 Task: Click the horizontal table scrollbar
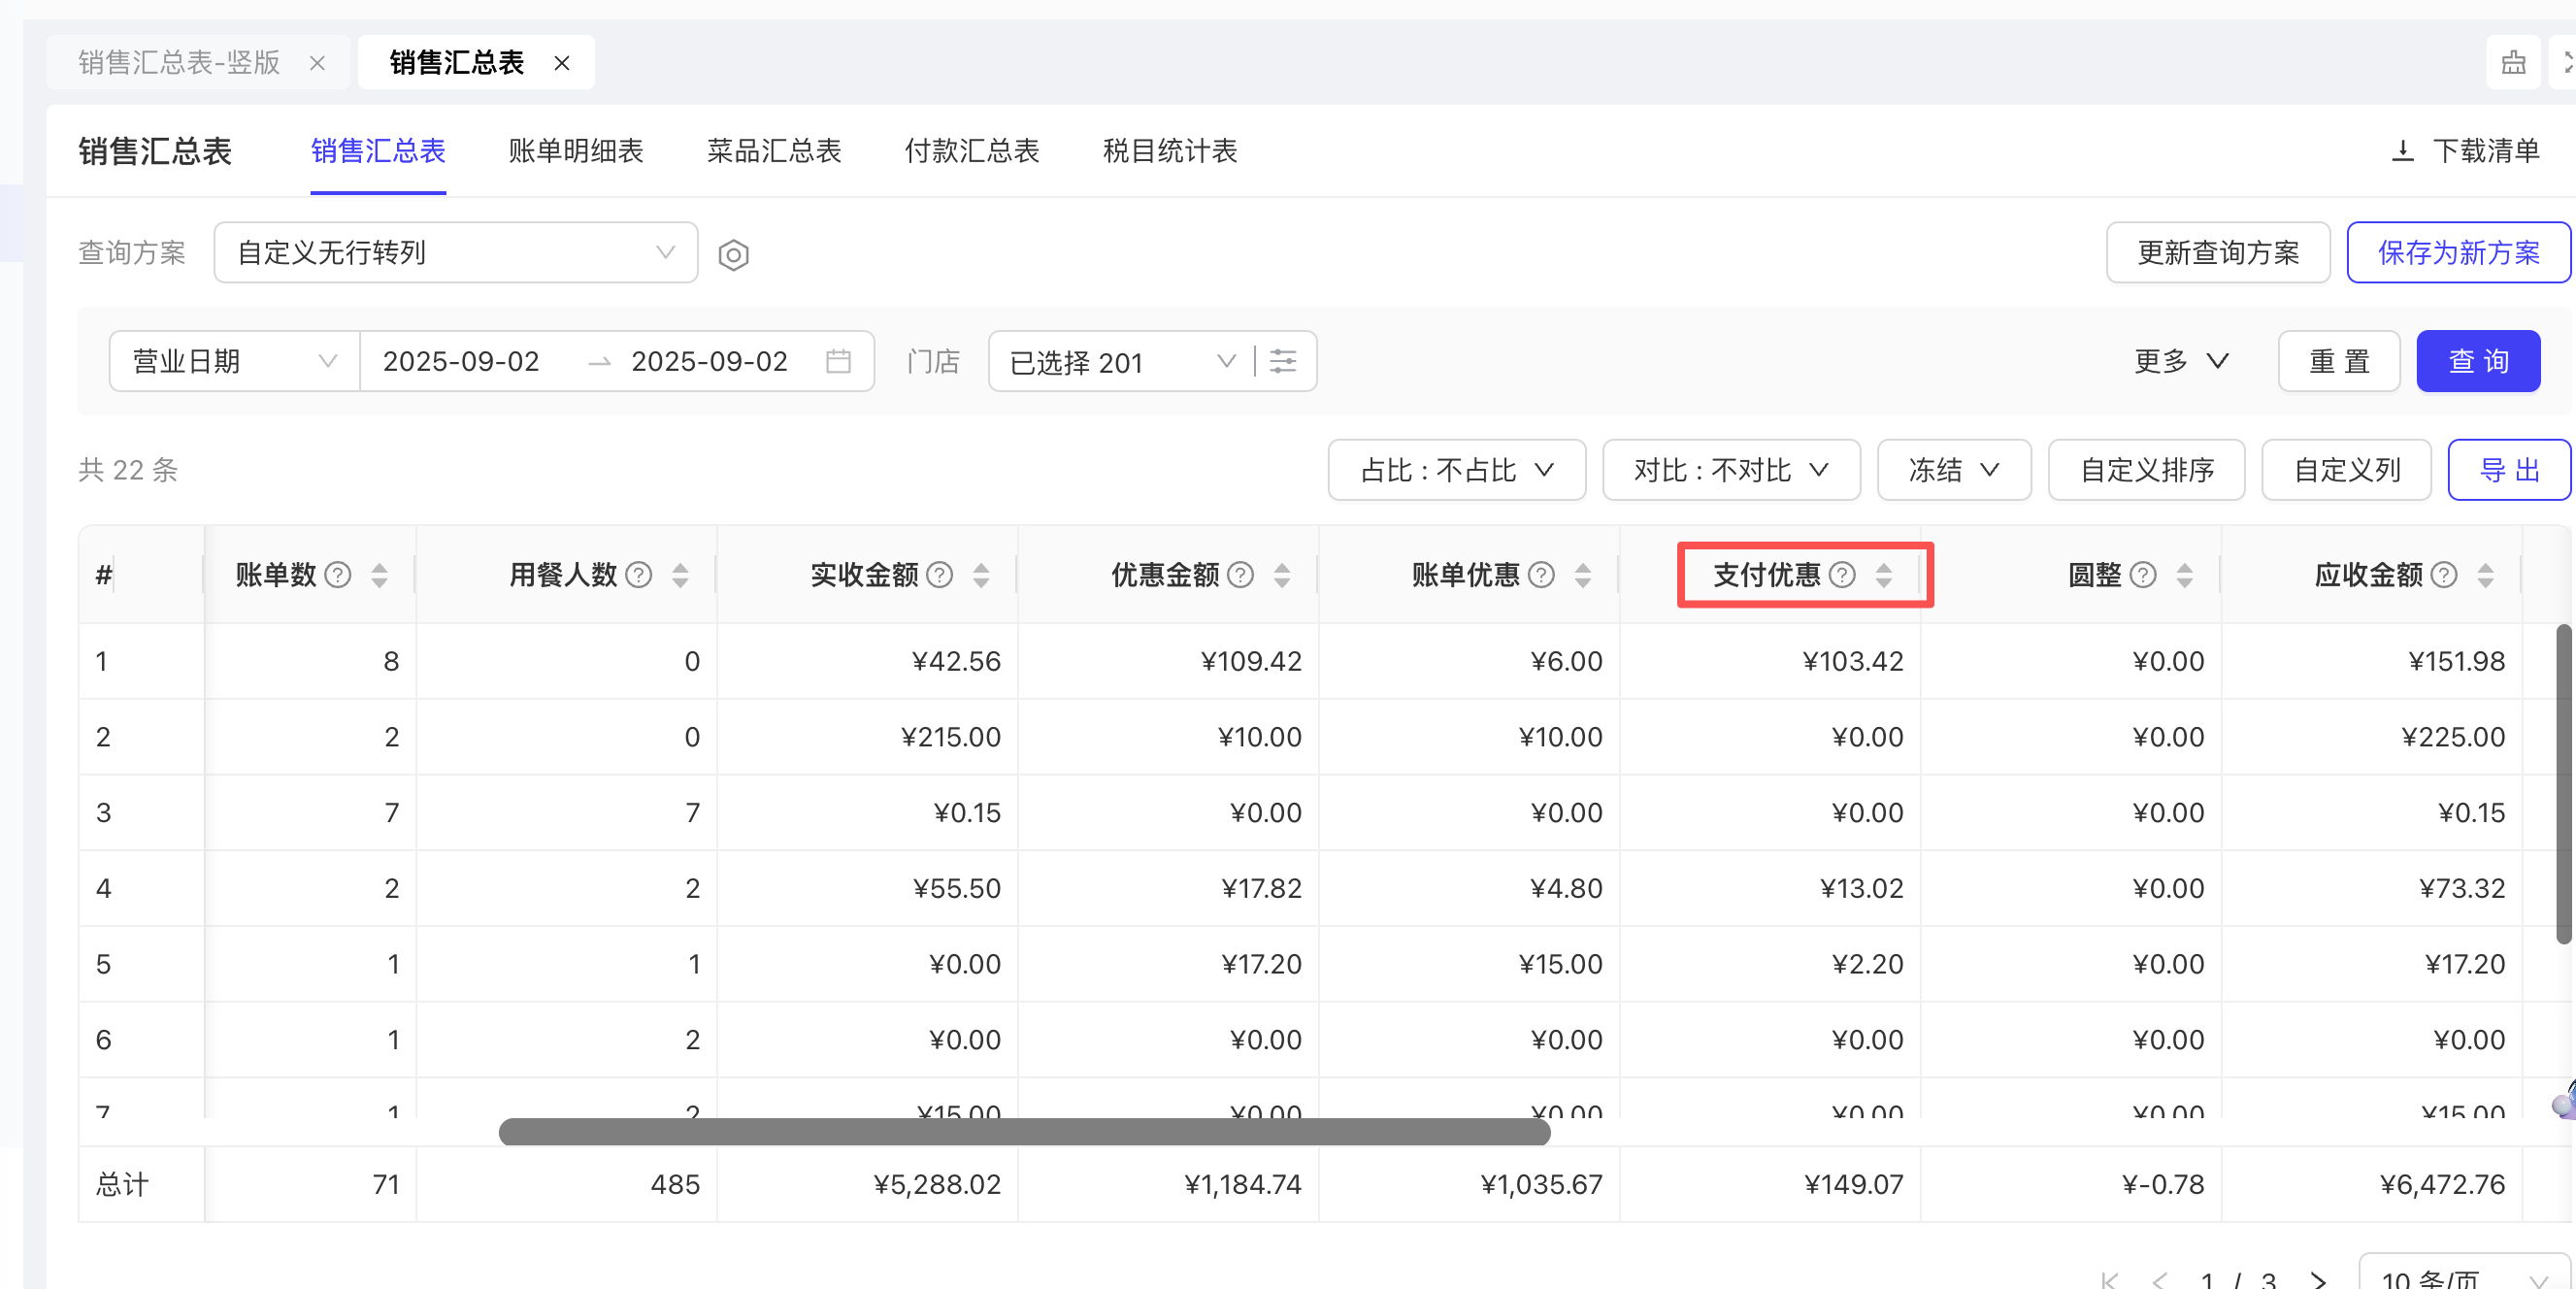(1024, 1132)
